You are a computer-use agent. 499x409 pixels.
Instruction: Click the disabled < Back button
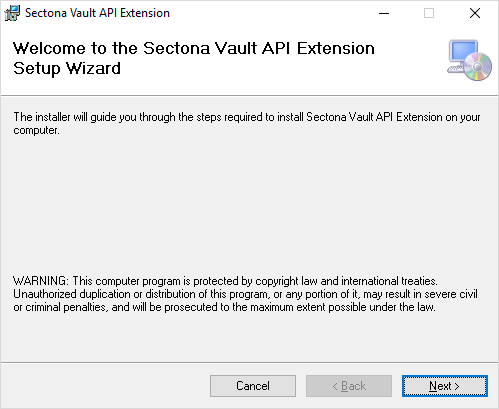pyautogui.click(x=349, y=386)
